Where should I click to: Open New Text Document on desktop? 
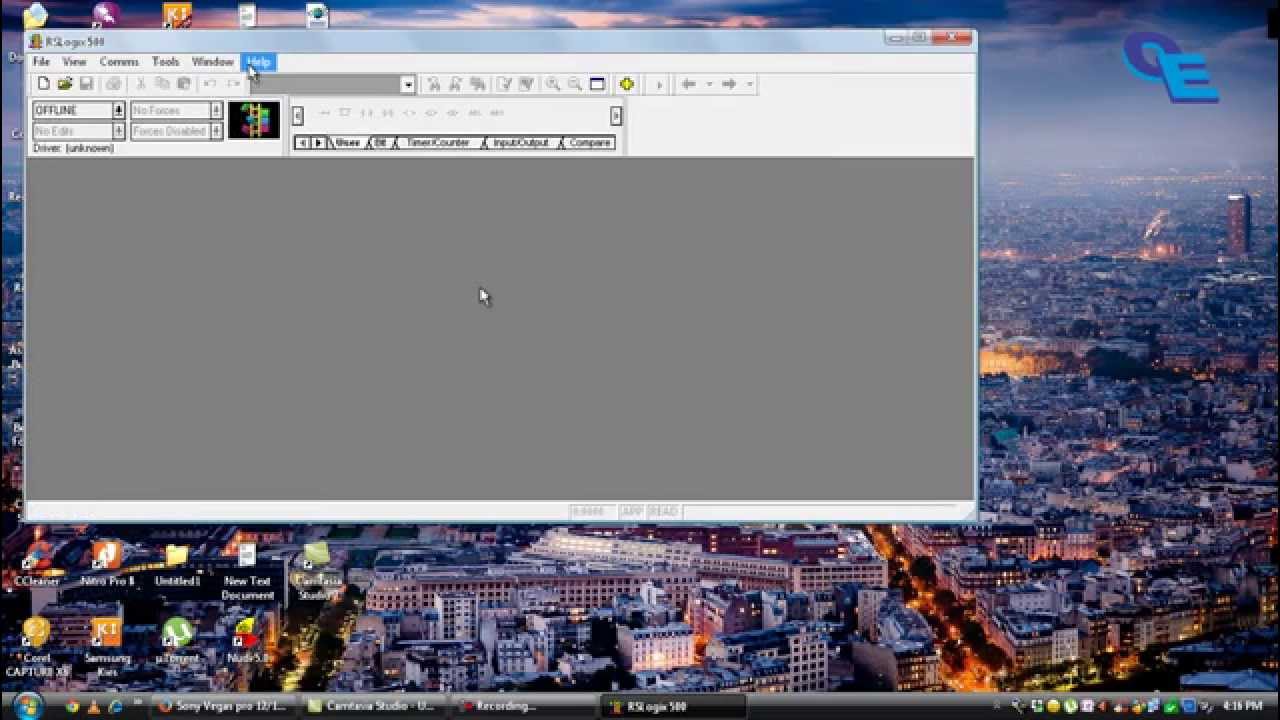(247, 571)
